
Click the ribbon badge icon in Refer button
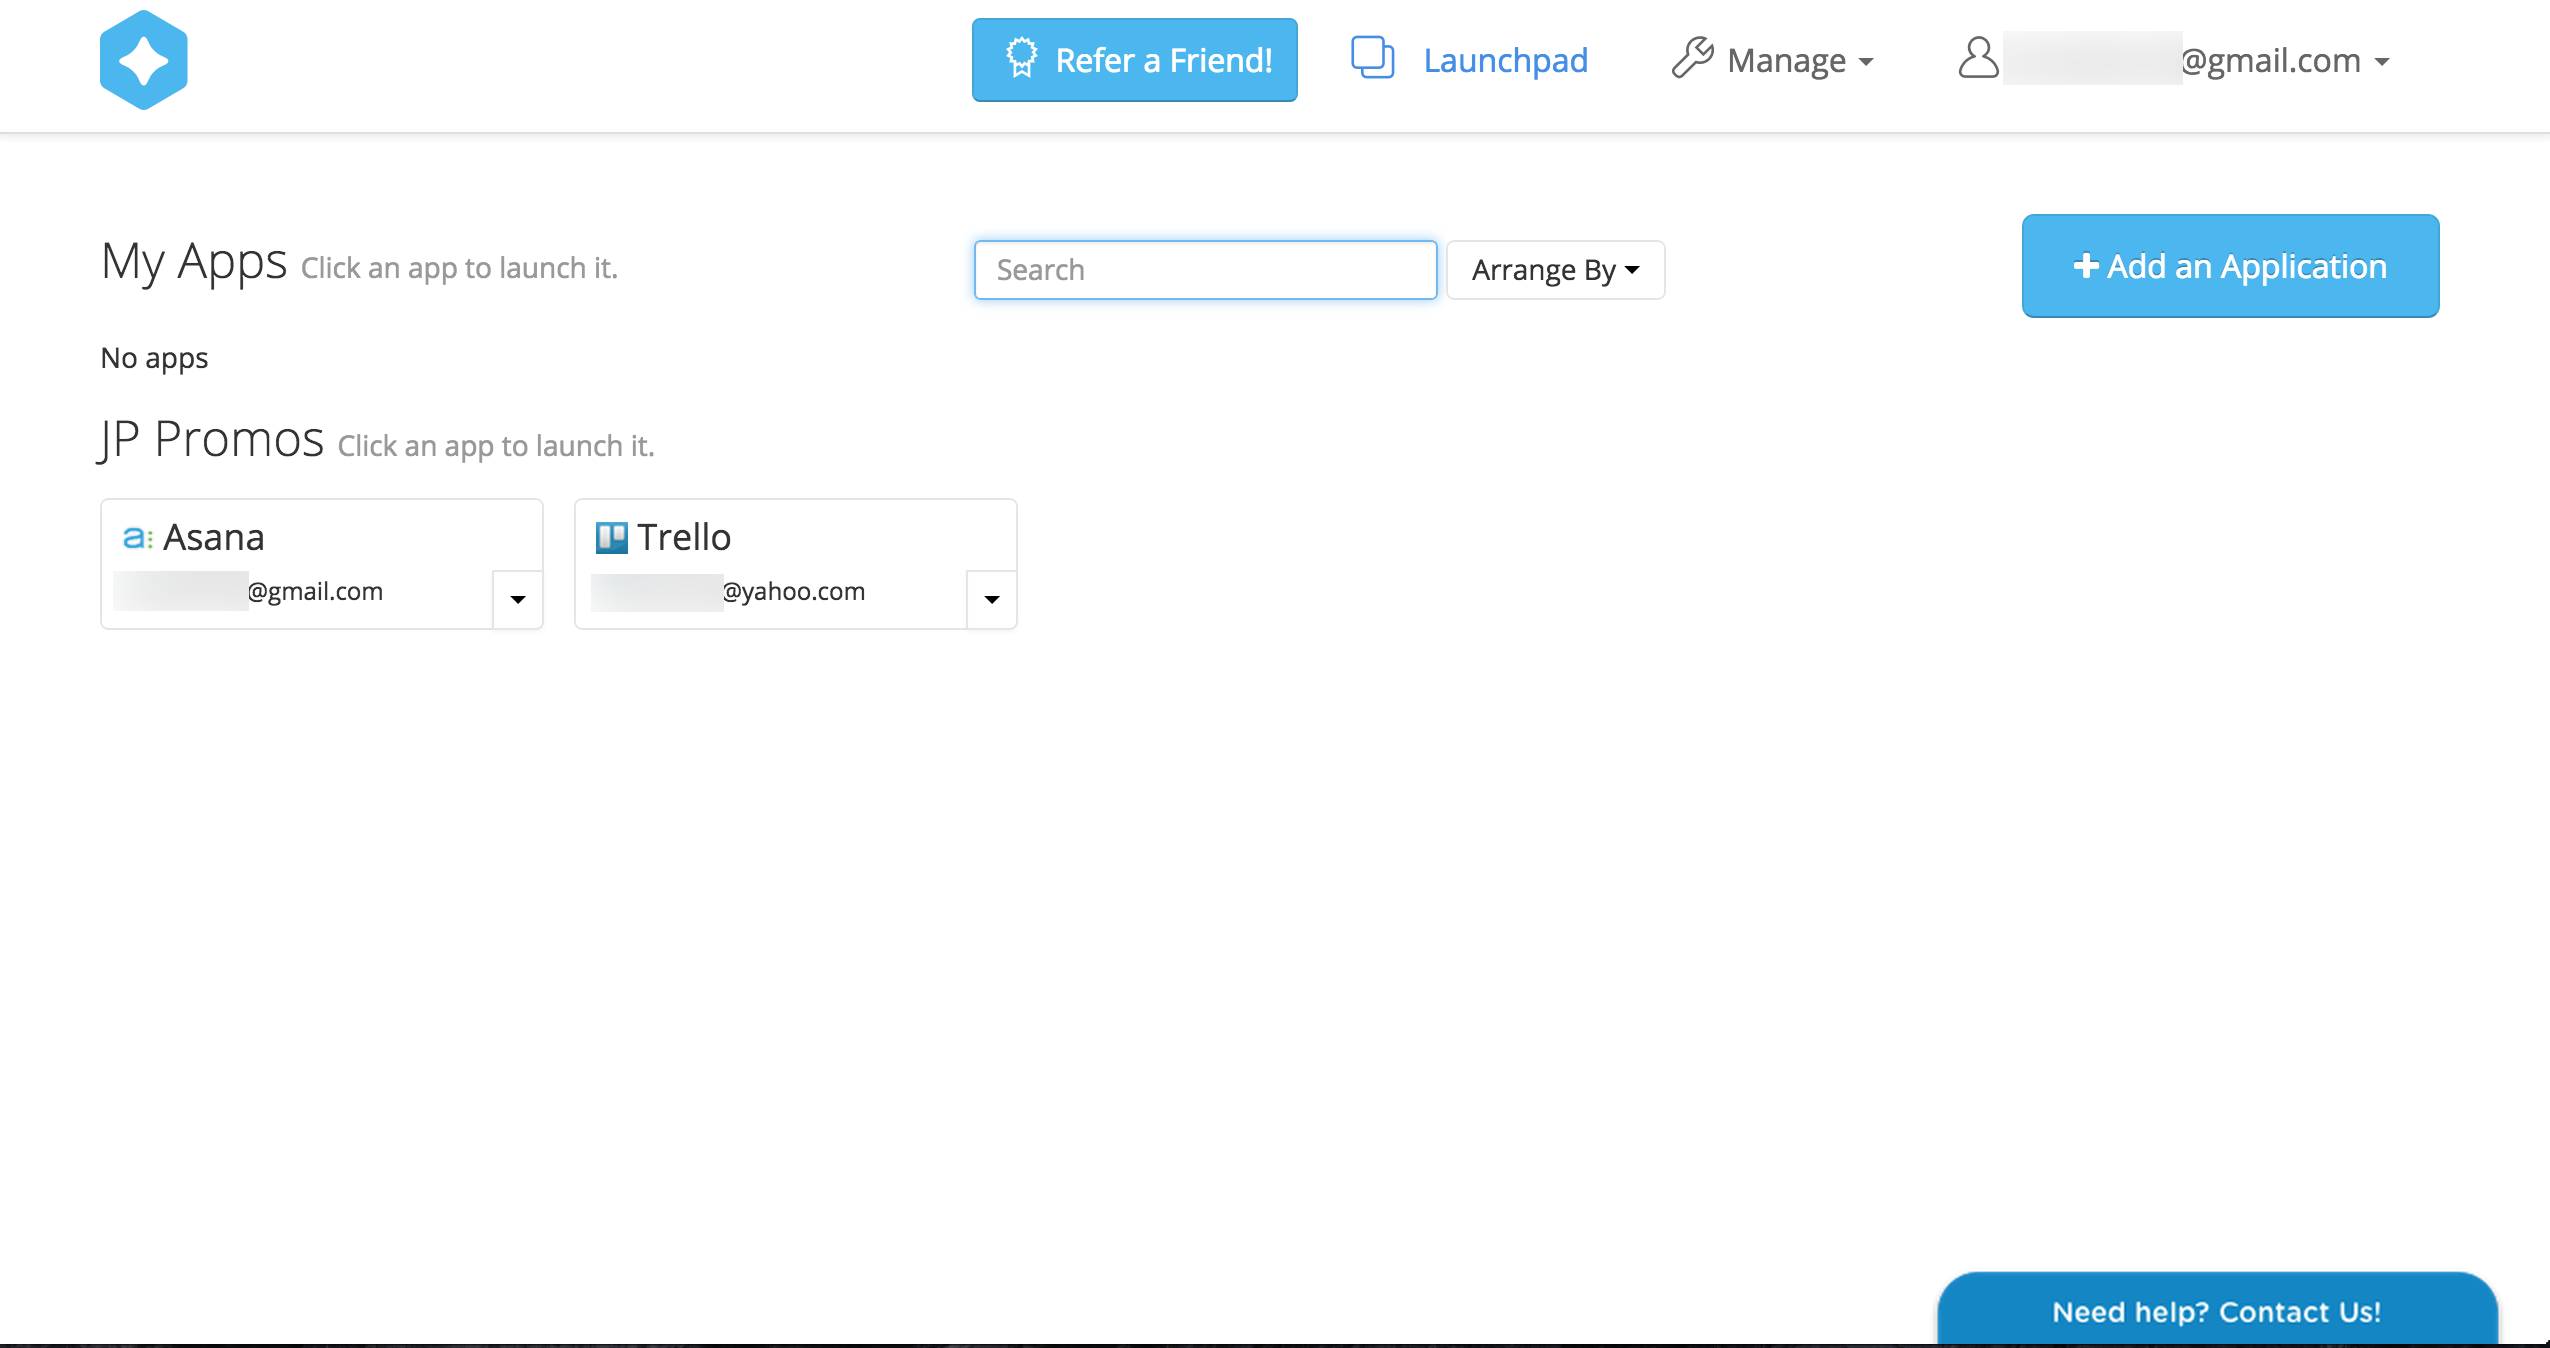[1021, 58]
